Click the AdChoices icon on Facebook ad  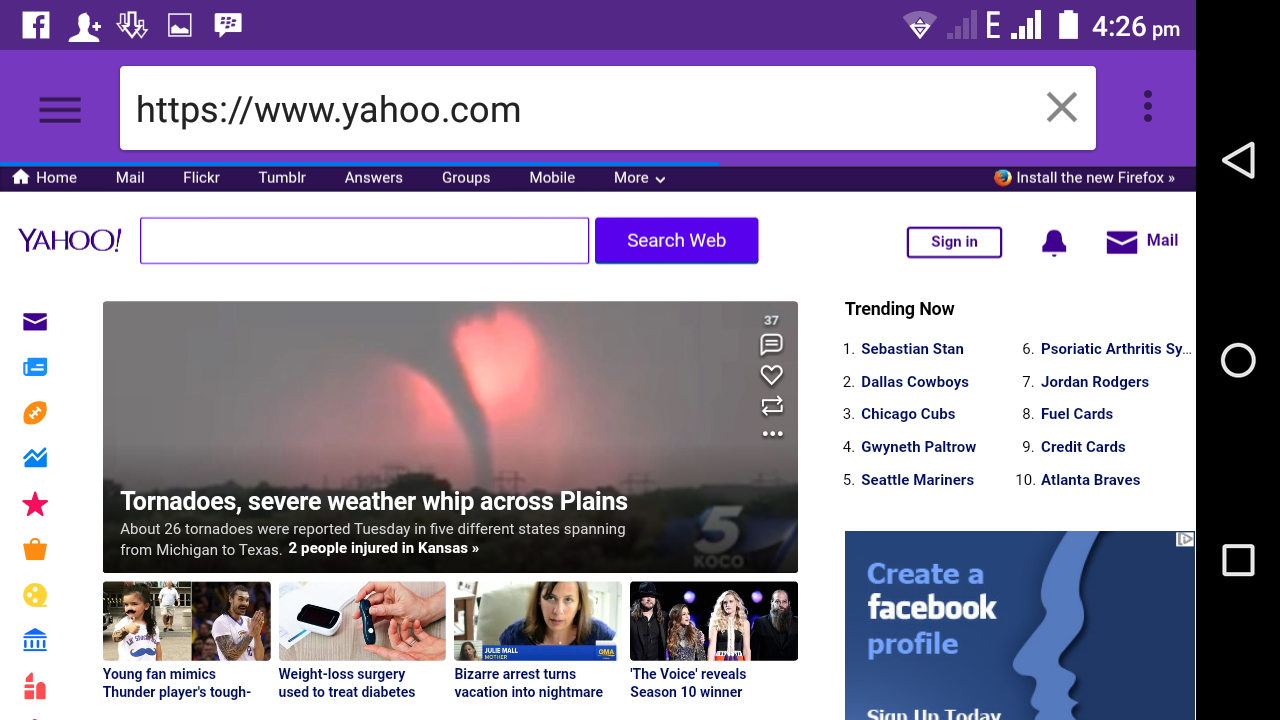coord(1185,539)
